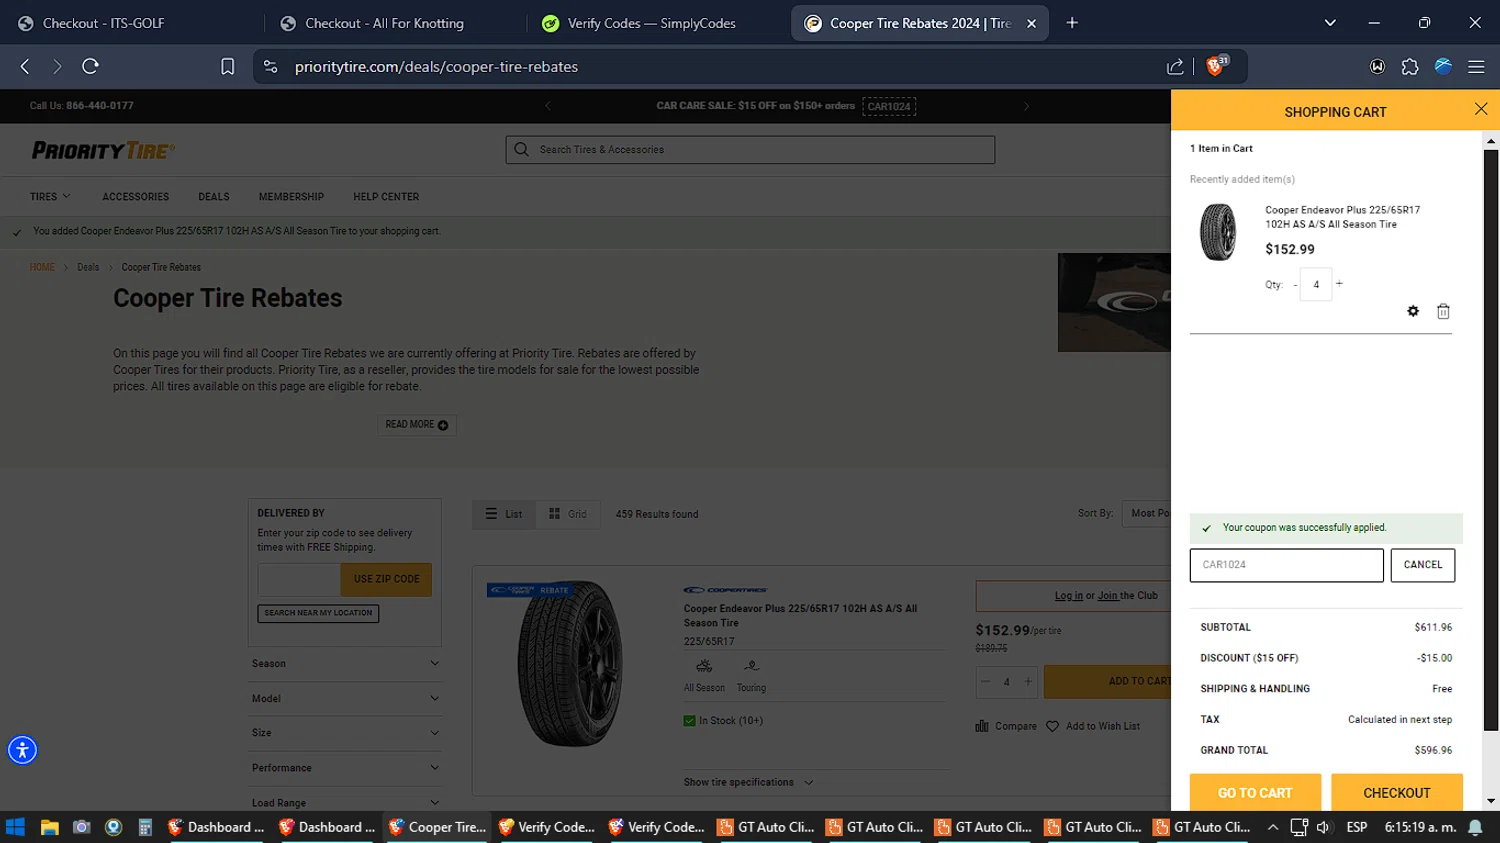
Task: Switch to Grid view
Action: [568, 514]
